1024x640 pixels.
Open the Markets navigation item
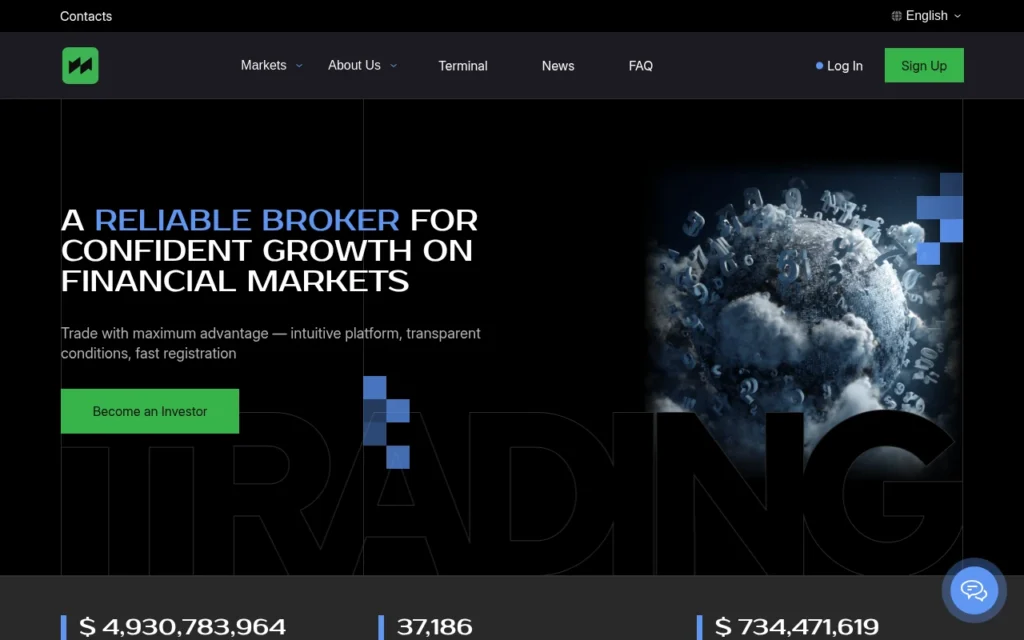coord(263,65)
